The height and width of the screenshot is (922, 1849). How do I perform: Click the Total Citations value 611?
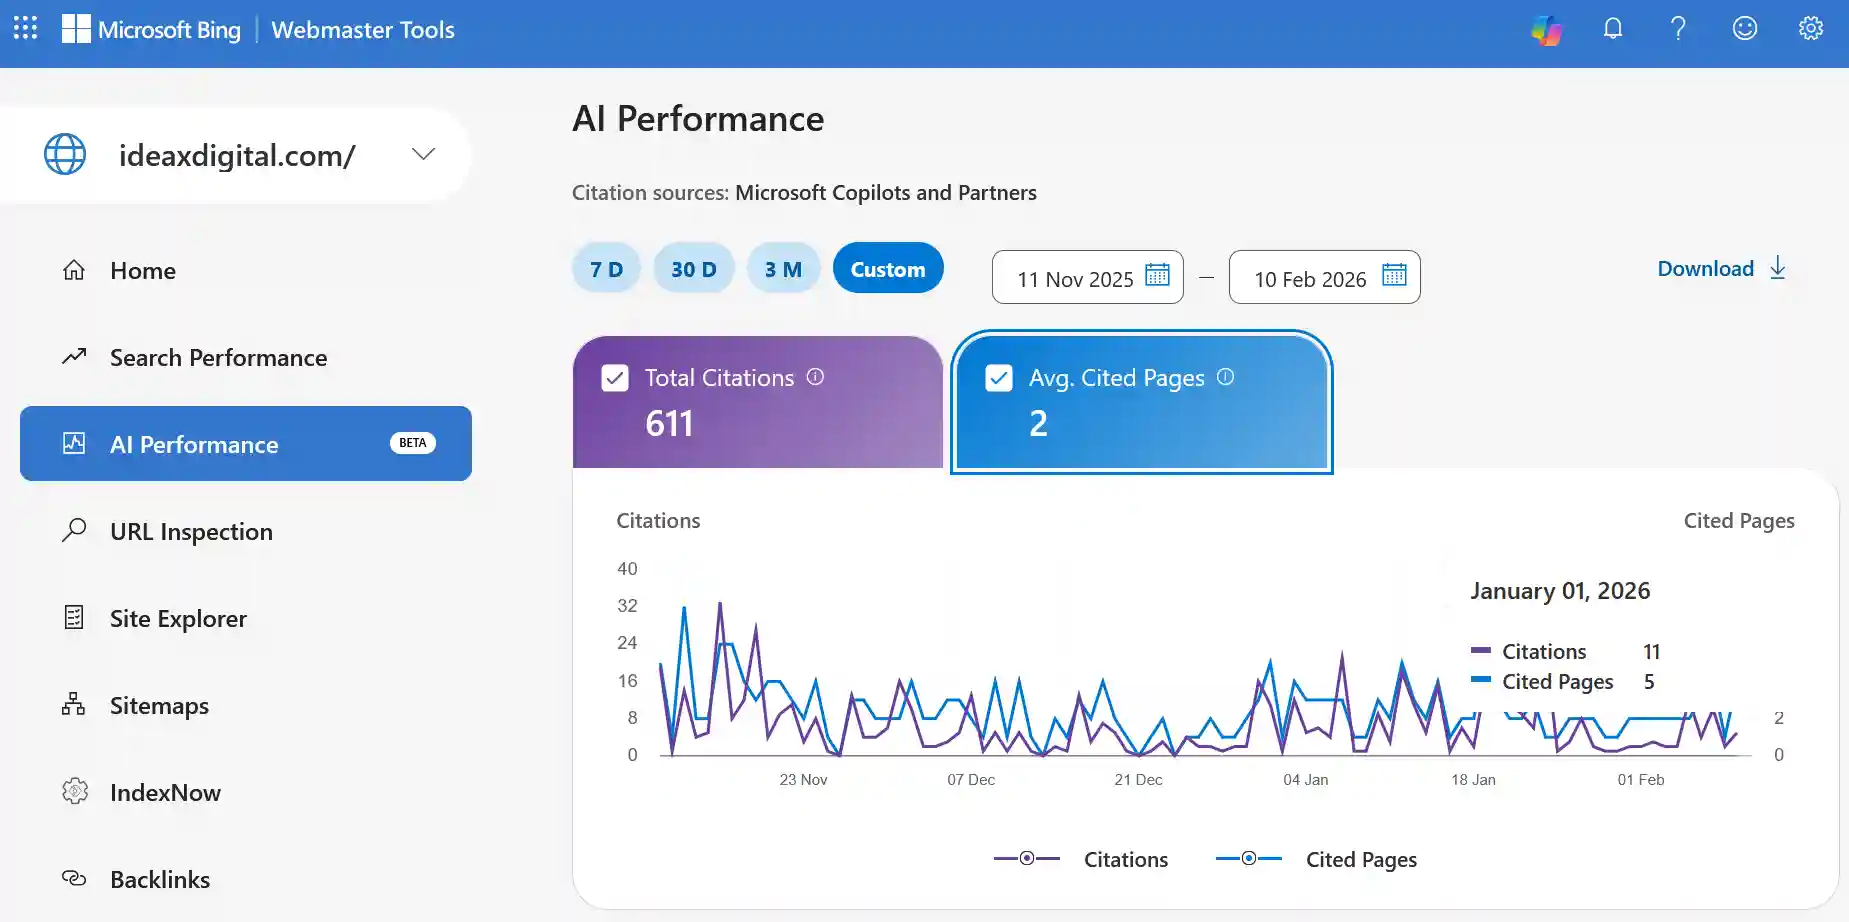(x=669, y=423)
